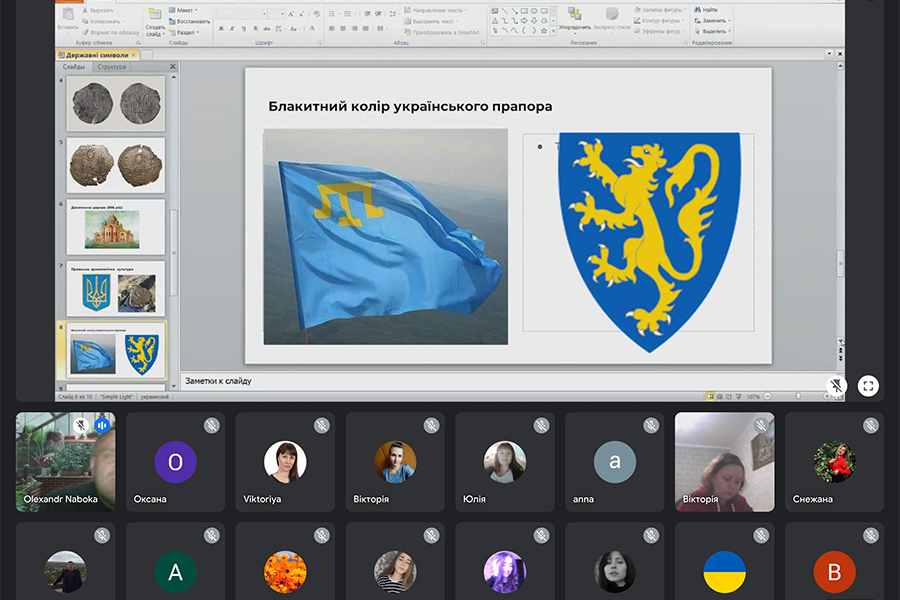Image resolution: width=900 pixels, height=600 pixels.
Task: Click muted microphone icon on Viktoriya's tile
Action: tap(321, 426)
